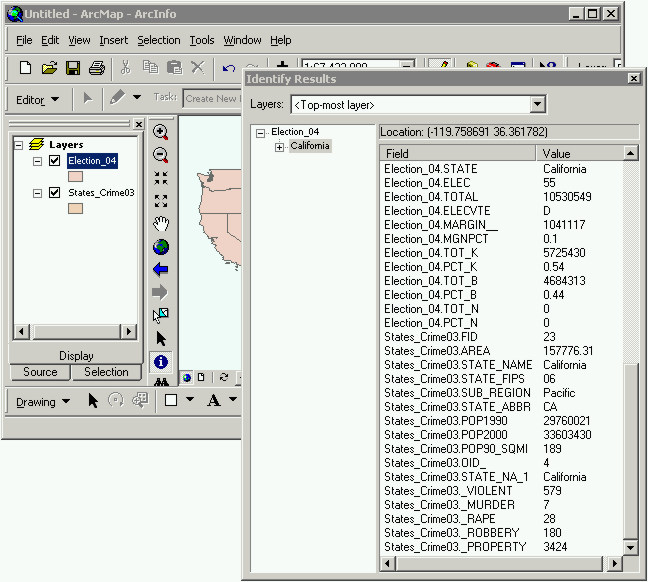Close the Identify Results window
The height and width of the screenshot is (582, 648).
634,79
